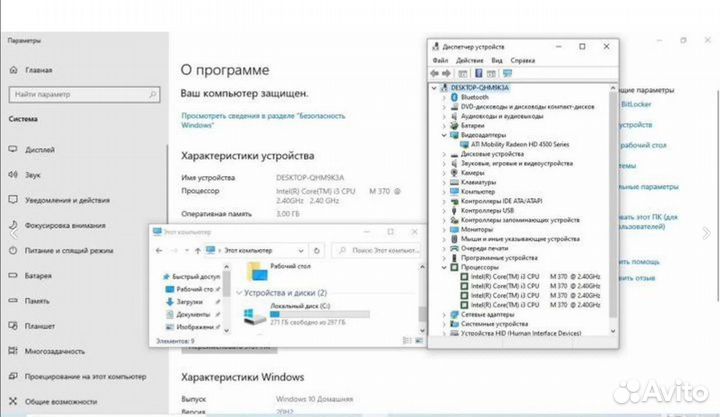This screenshot has height=417, width=720.
Task: Collapse the Видеоадаптеры category chevron
Action: coord(444,135)
